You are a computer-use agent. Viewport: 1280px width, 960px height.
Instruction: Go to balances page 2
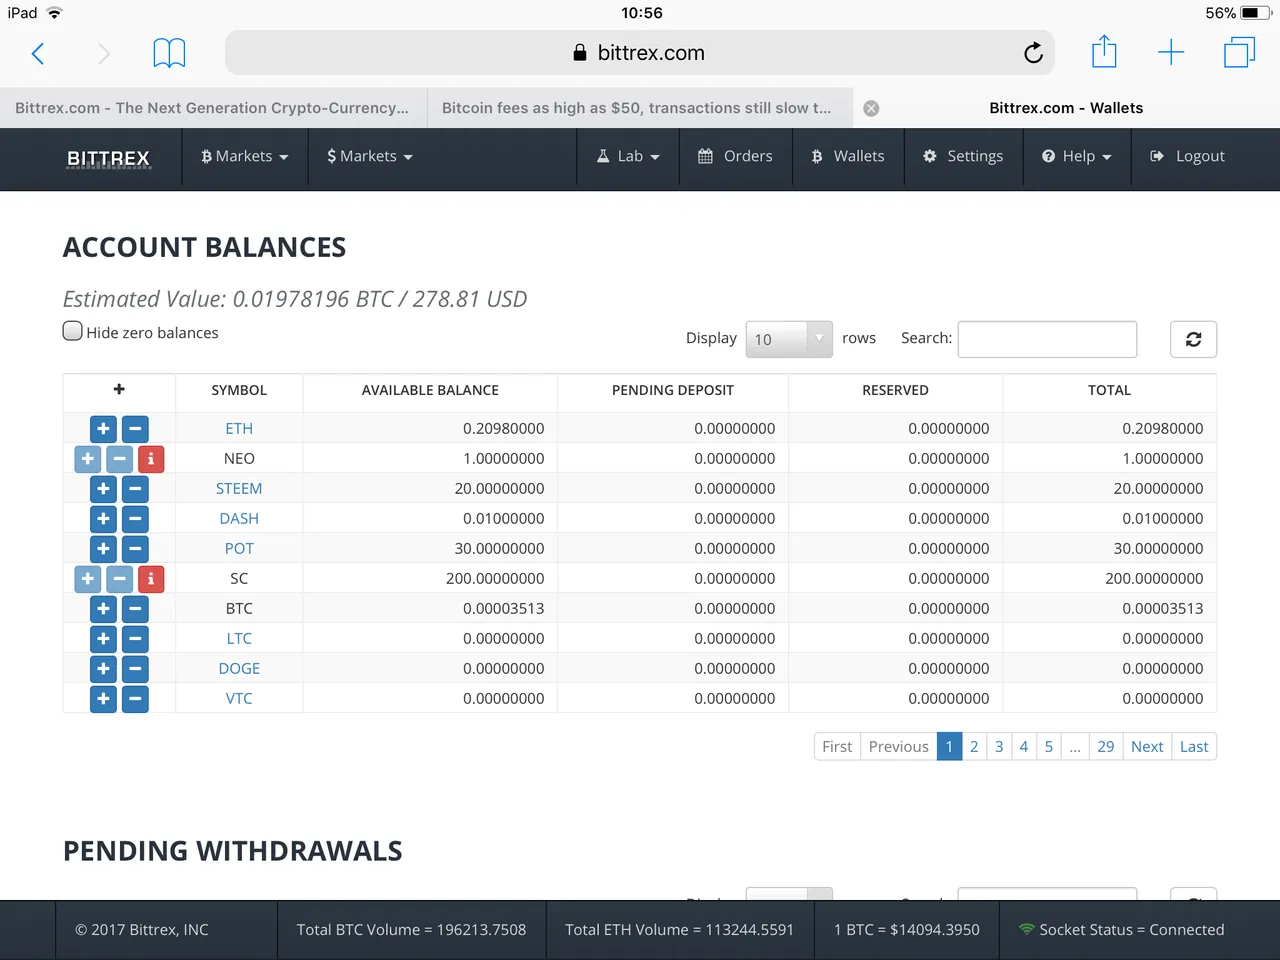(x=974, y=747)
